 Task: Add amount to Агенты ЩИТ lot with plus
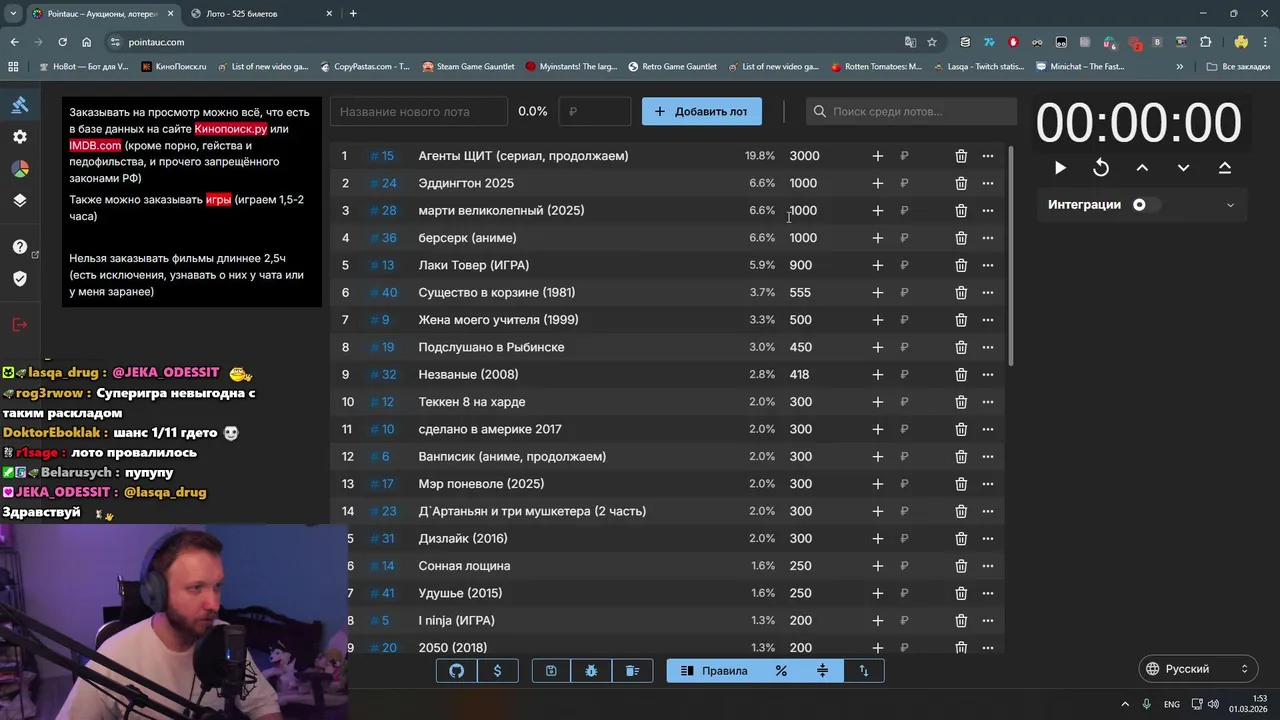(878, 156)
